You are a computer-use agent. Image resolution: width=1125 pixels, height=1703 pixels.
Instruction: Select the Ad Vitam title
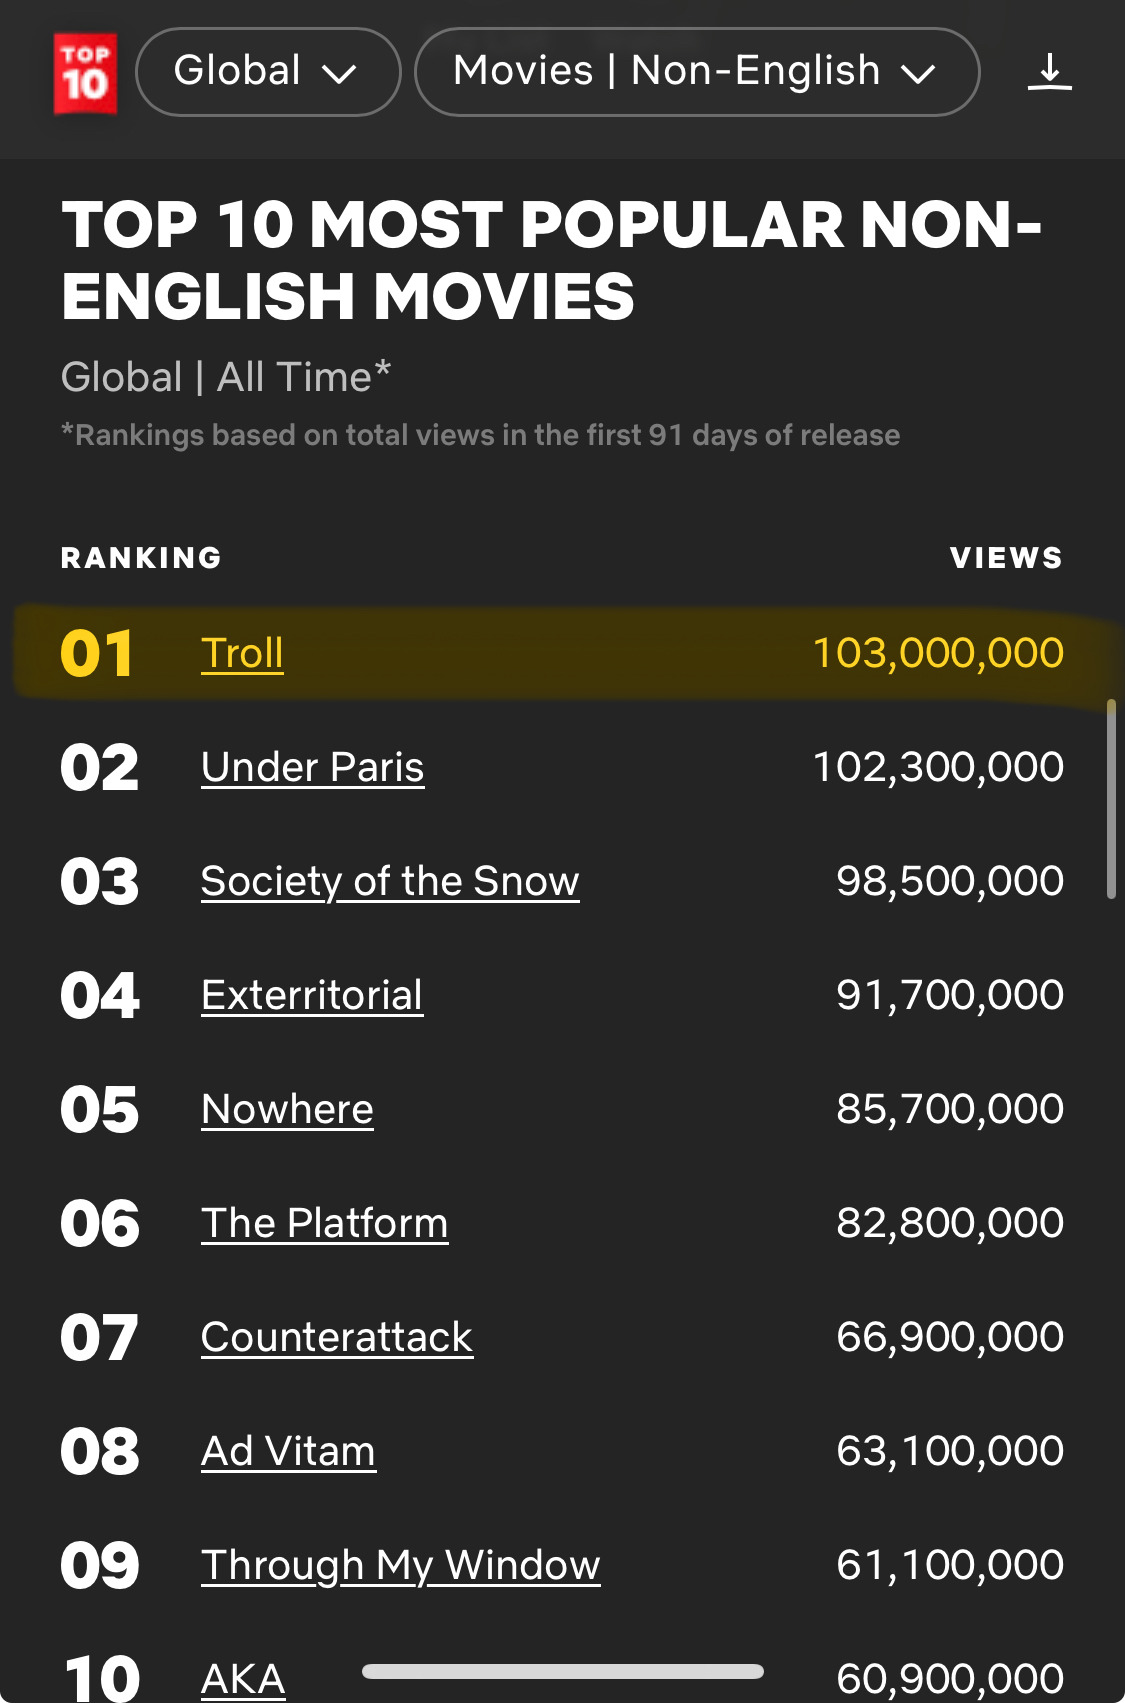point(288,1452)
